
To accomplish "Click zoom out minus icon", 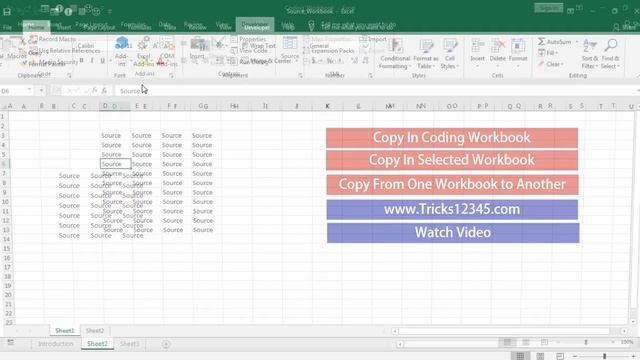I will pyautogui.click(x=575, y=356).
